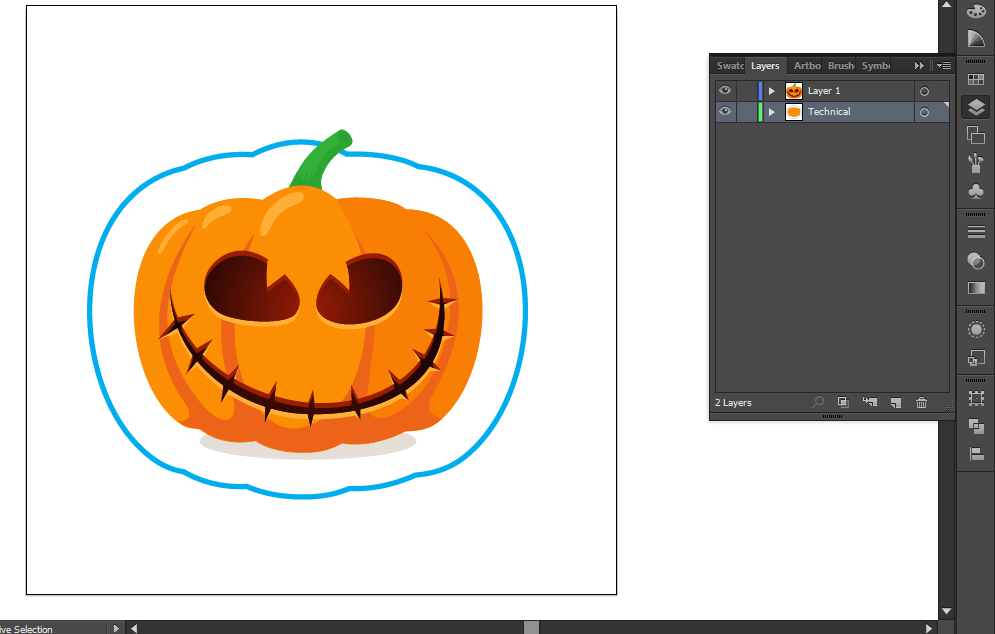Click Create New Sublayer icon

point(870,403)
